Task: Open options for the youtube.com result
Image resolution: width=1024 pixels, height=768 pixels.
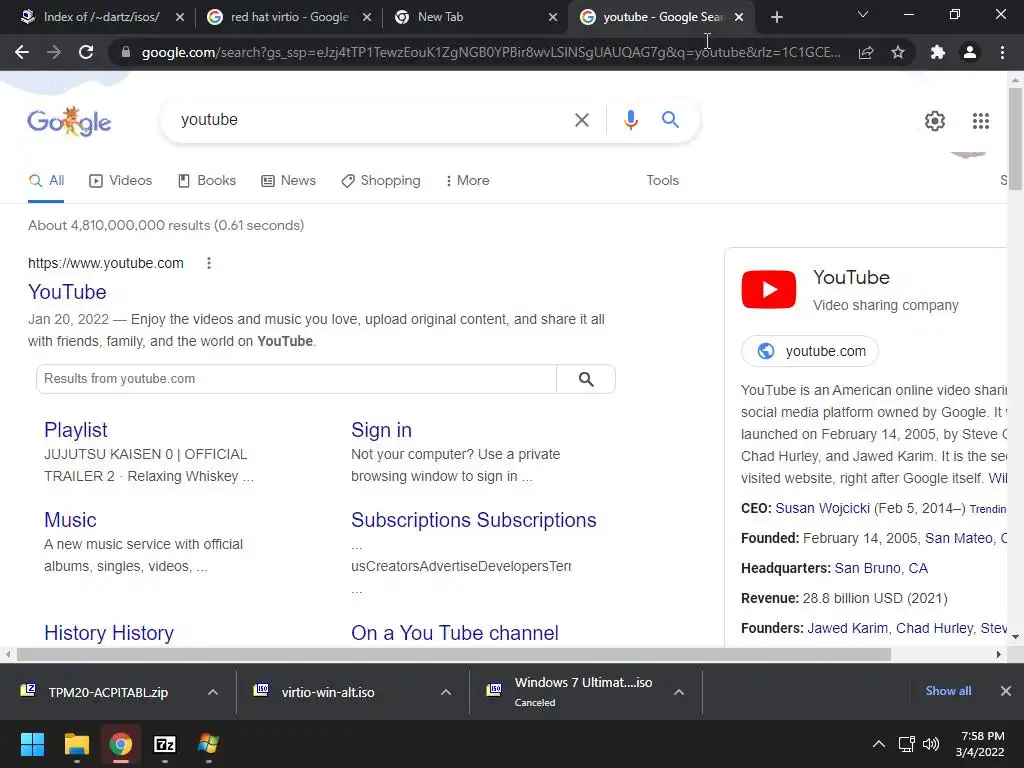Action: coord(209,263)
